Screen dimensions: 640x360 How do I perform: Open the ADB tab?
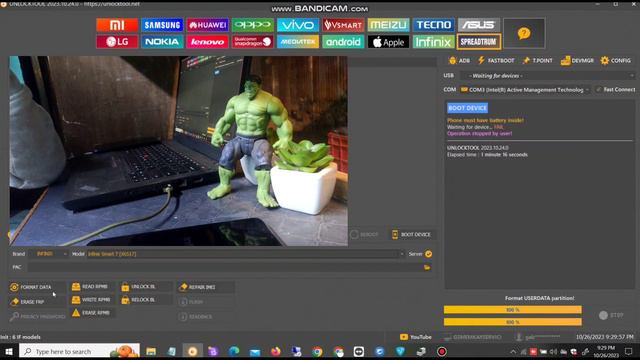coord(459,60)
